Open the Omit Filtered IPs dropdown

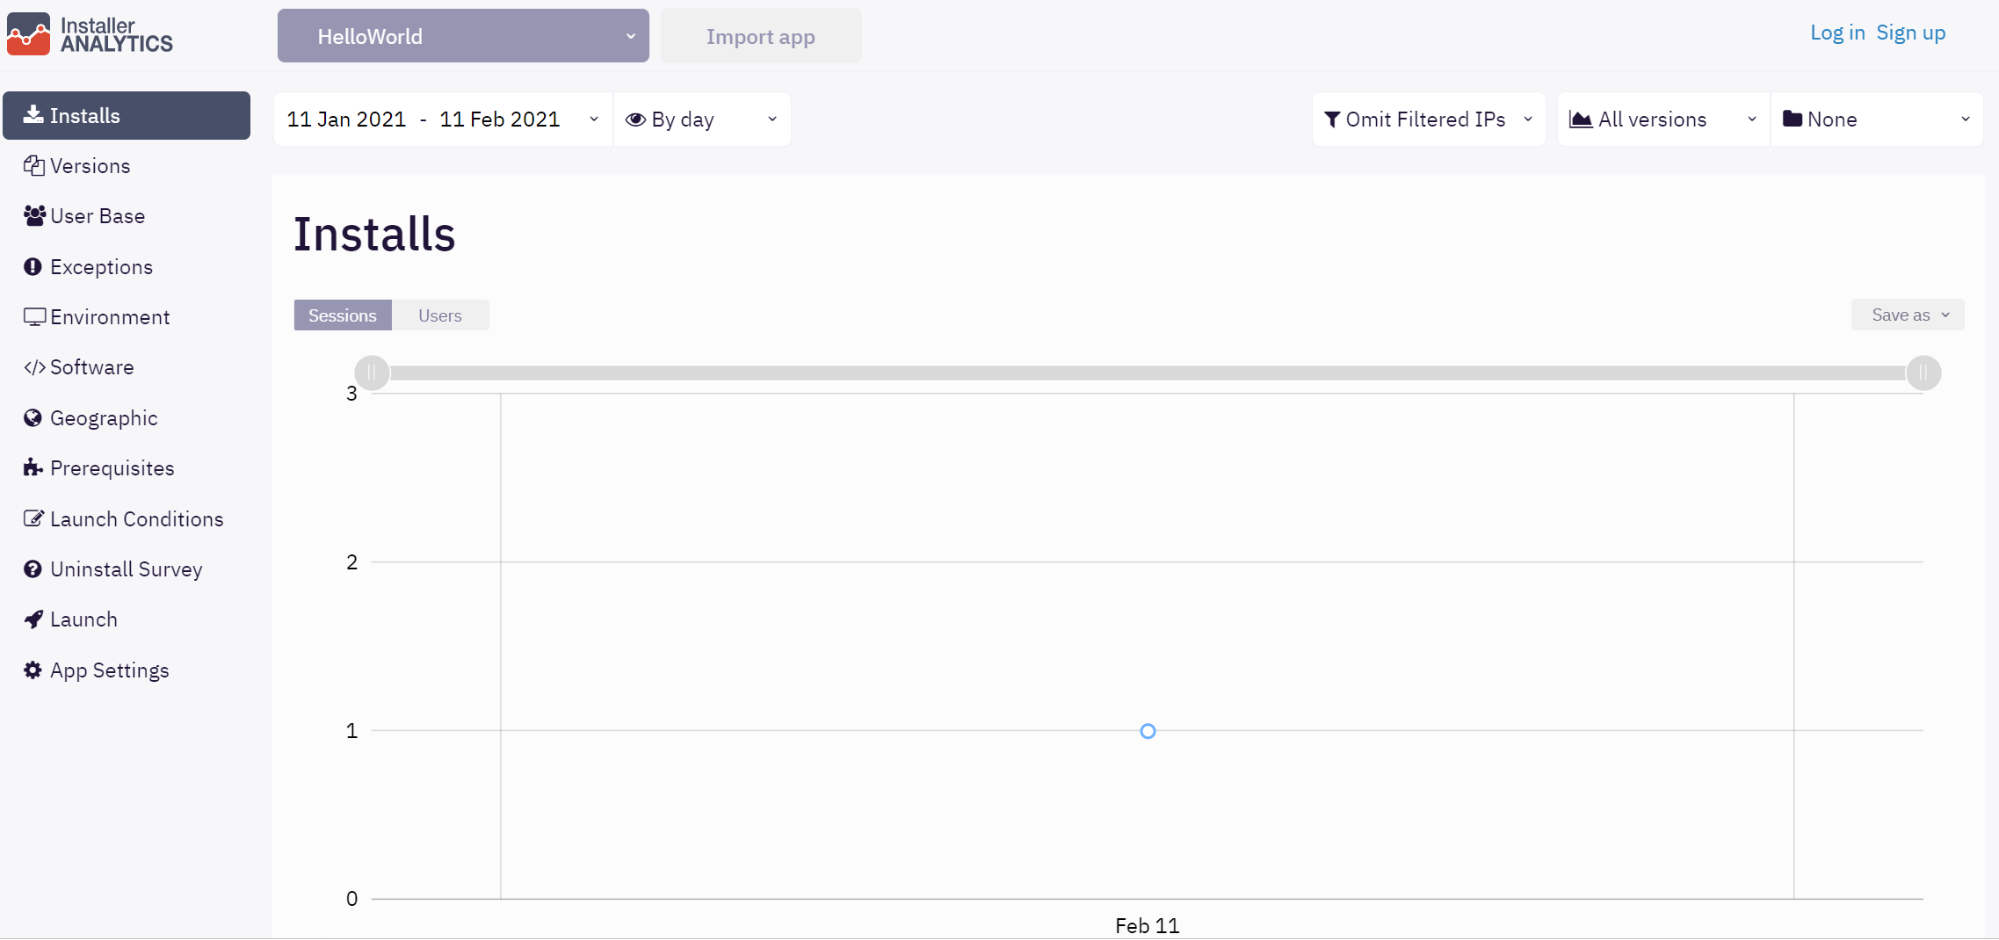pos(1429,119)
